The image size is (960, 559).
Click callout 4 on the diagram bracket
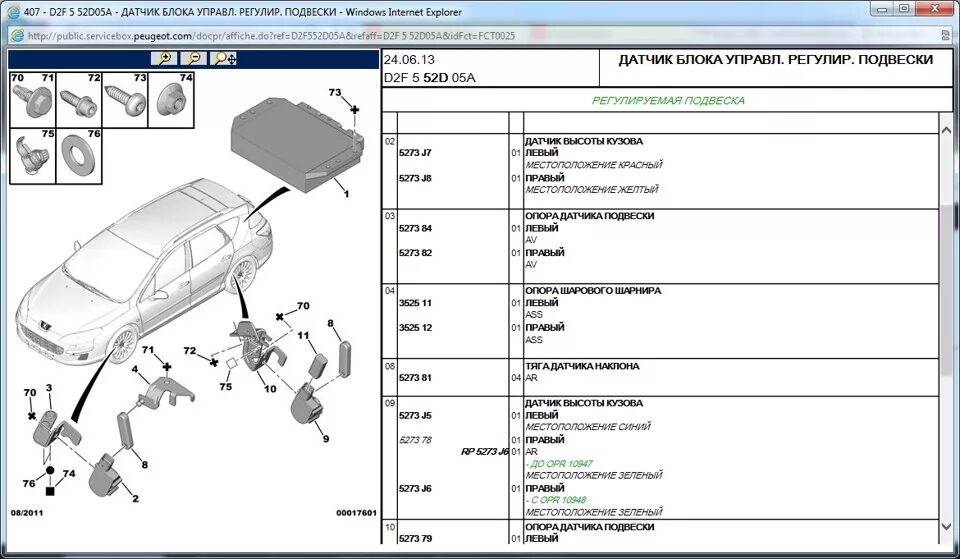pos(135,370)
